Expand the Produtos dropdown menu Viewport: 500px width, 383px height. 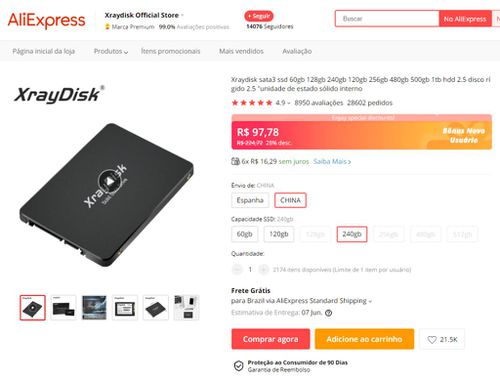[x=111, y=51]
